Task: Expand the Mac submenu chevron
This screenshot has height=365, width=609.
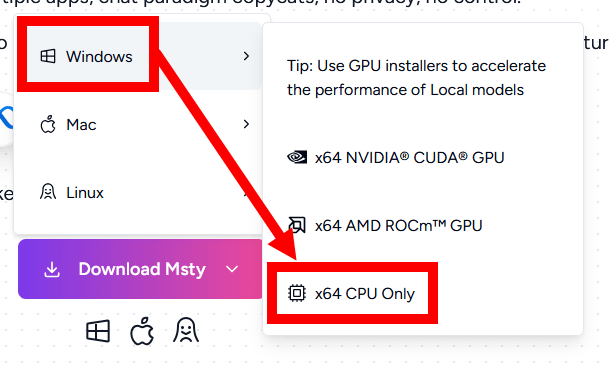Action: pyautogui.click(x=246, y=124)
